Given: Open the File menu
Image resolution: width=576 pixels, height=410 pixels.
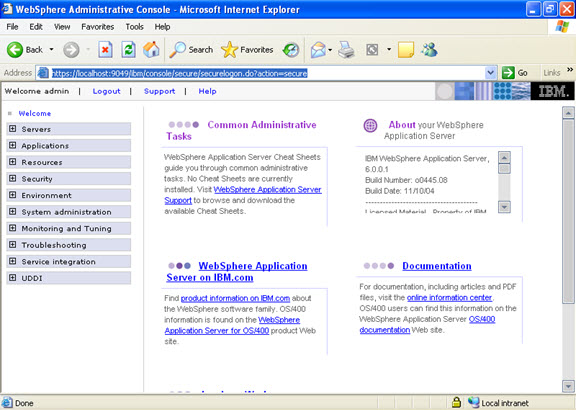Looking at the screenshot, I should (12, 27).
